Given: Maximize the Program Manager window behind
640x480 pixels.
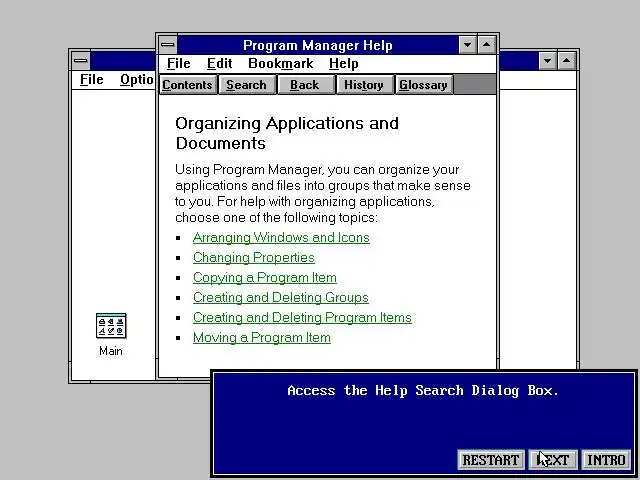Looking at the screenshot, I should click(x=566, y=61).
